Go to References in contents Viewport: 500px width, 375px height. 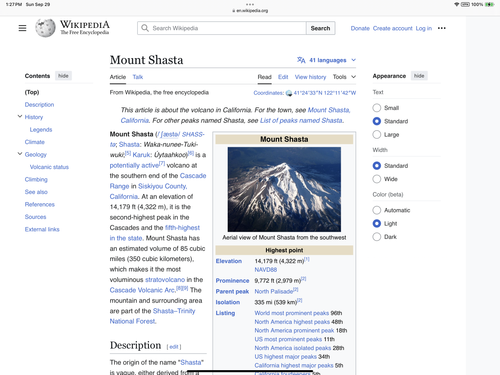click(40, 204)
